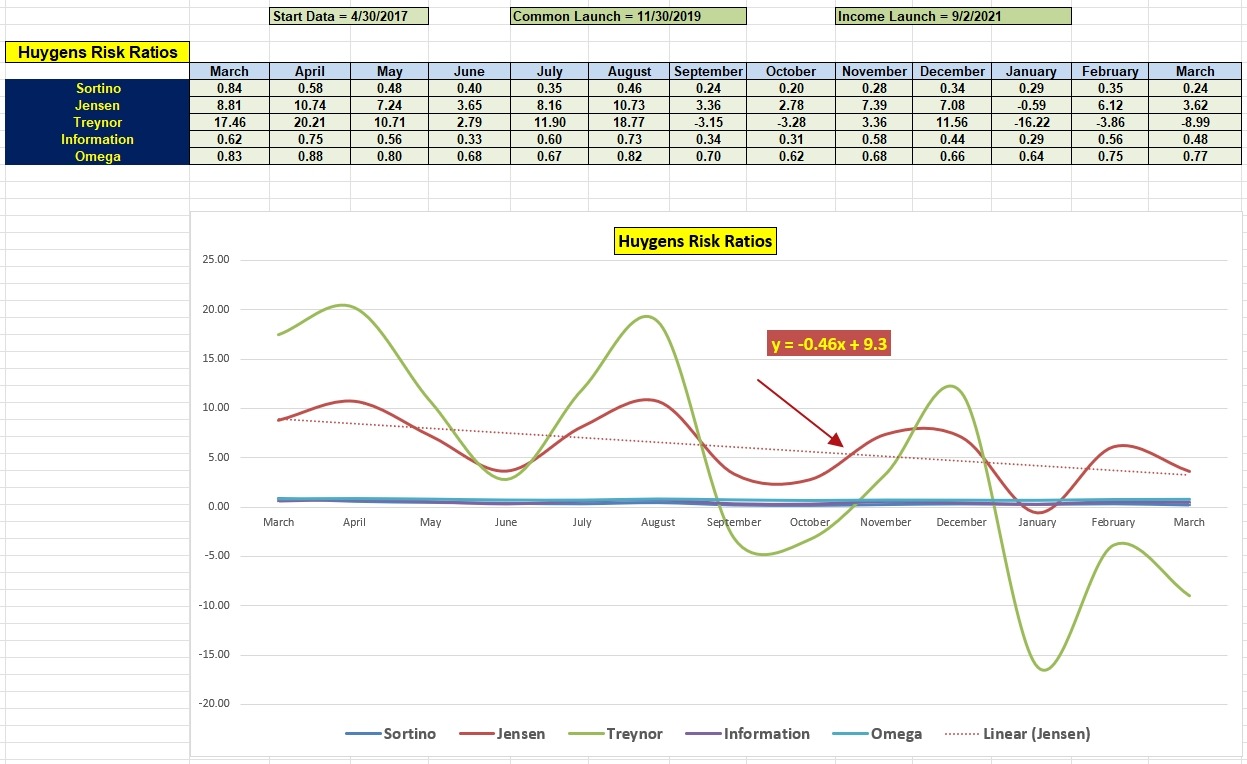Click the August label on the chart's horizontal axis
The image size is (1247, 764).
tap(658, 522)
